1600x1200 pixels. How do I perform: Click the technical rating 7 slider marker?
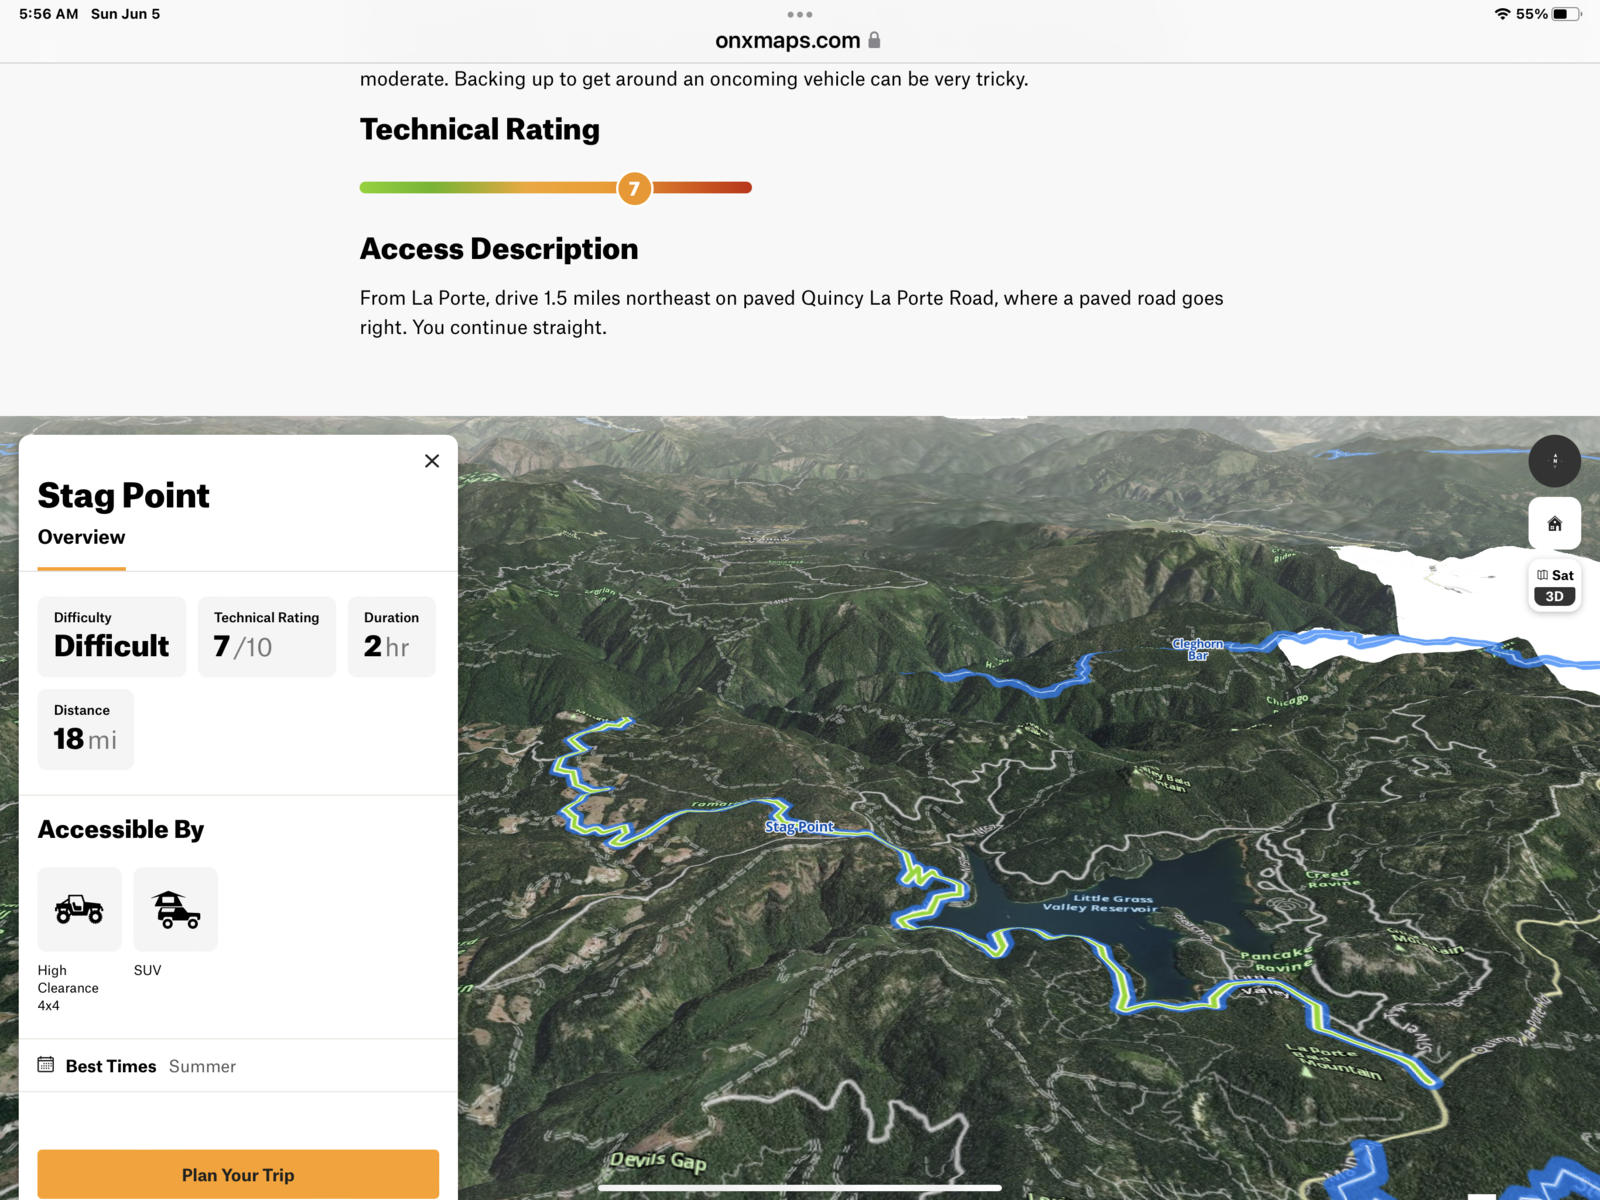click(x=634, y=188)
